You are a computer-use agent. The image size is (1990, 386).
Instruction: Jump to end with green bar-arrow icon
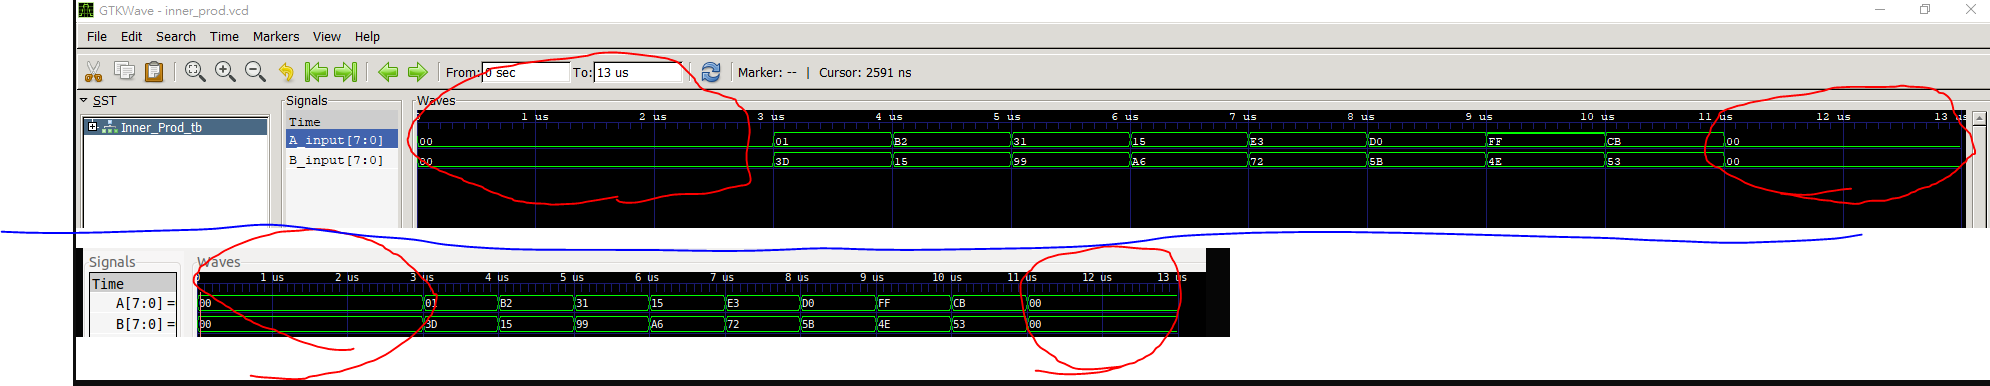coord(346,71)
